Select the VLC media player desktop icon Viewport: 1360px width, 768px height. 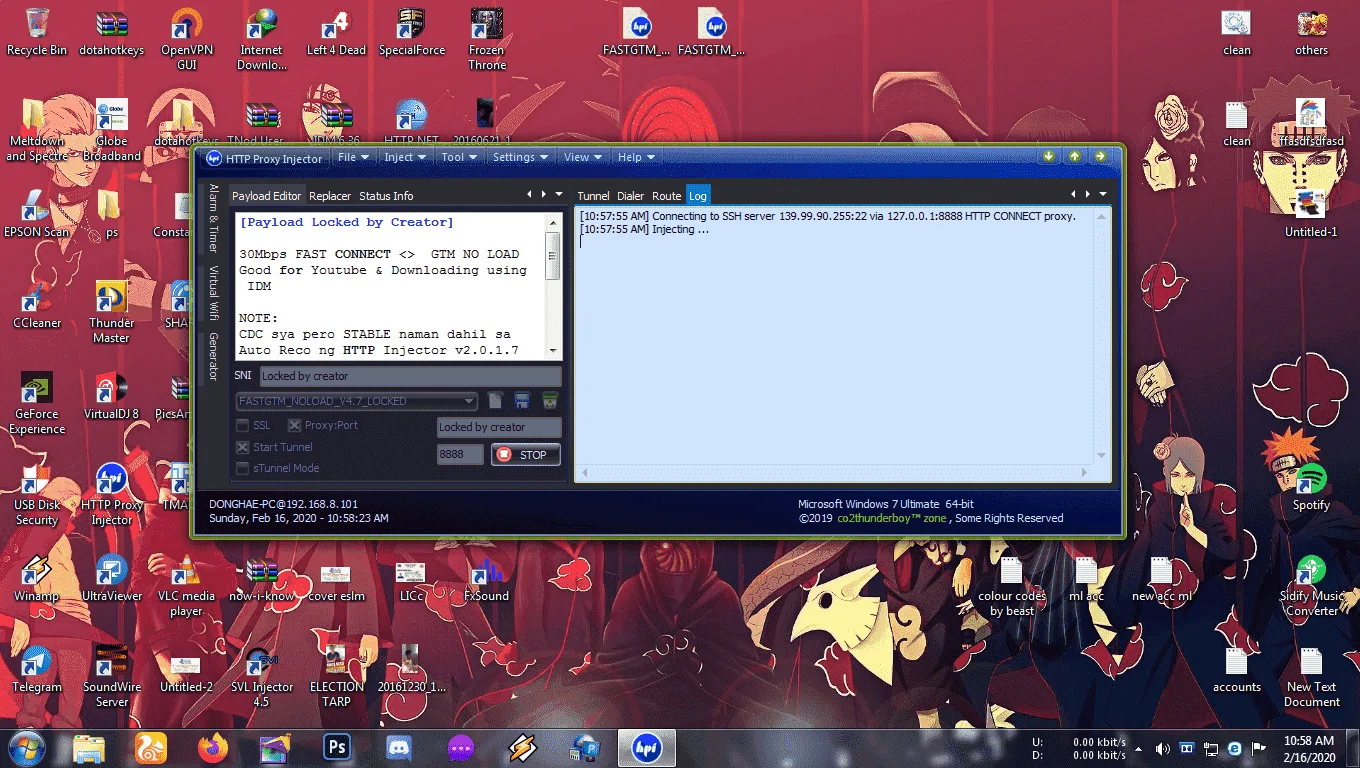click(x=186, y=586)
